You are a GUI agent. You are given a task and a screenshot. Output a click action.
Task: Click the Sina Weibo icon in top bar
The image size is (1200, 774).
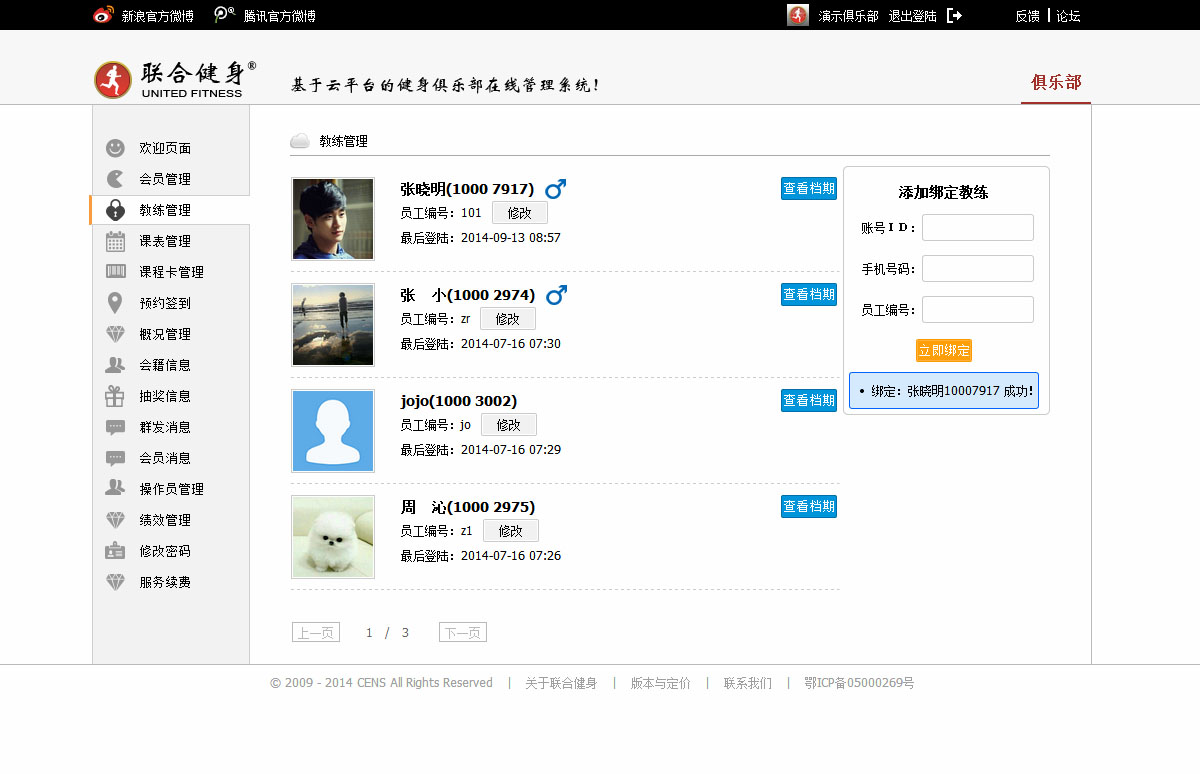click(103, 15)
